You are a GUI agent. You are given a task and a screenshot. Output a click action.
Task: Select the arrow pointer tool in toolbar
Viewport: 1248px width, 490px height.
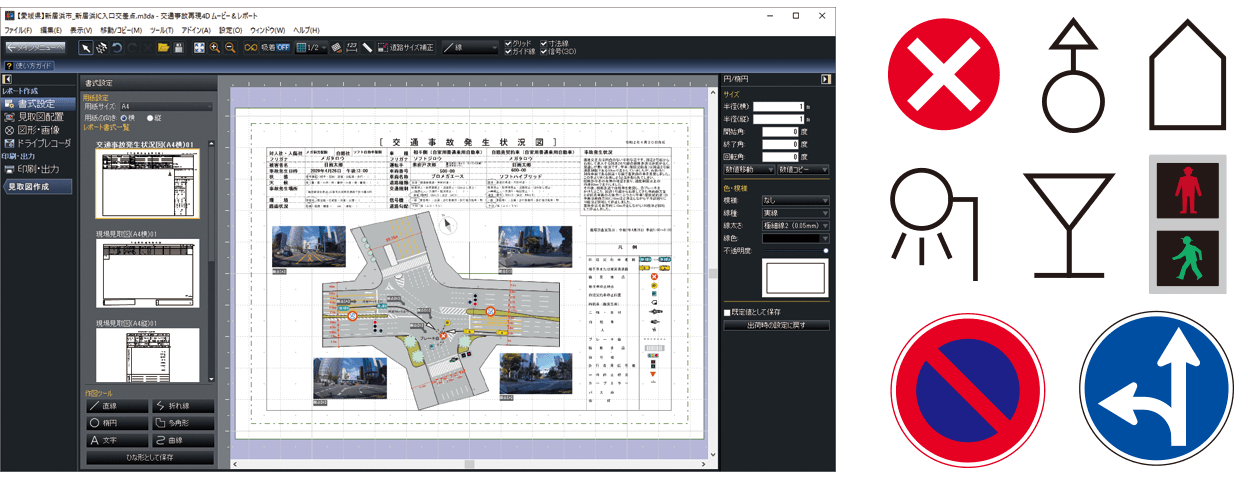86,47
